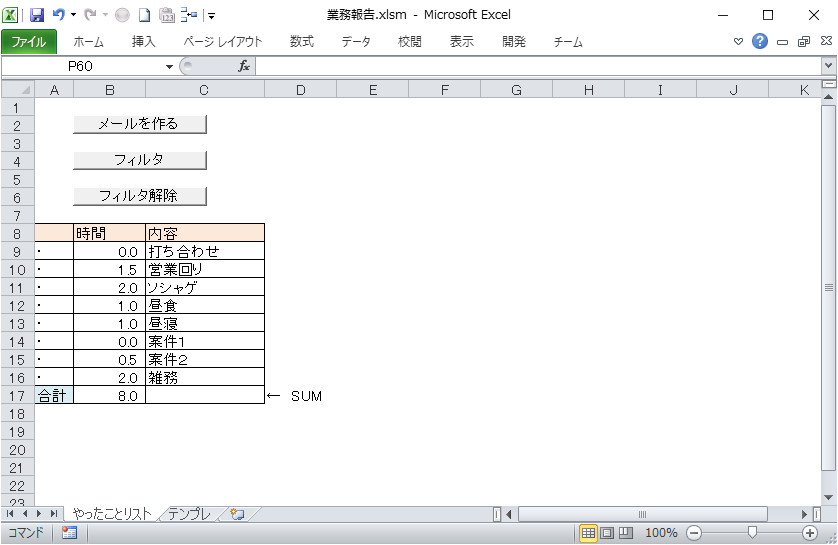Go to next sheet tab navigation arrow
The height and width of the screenshot is (545, 838).
pos(38,513)
